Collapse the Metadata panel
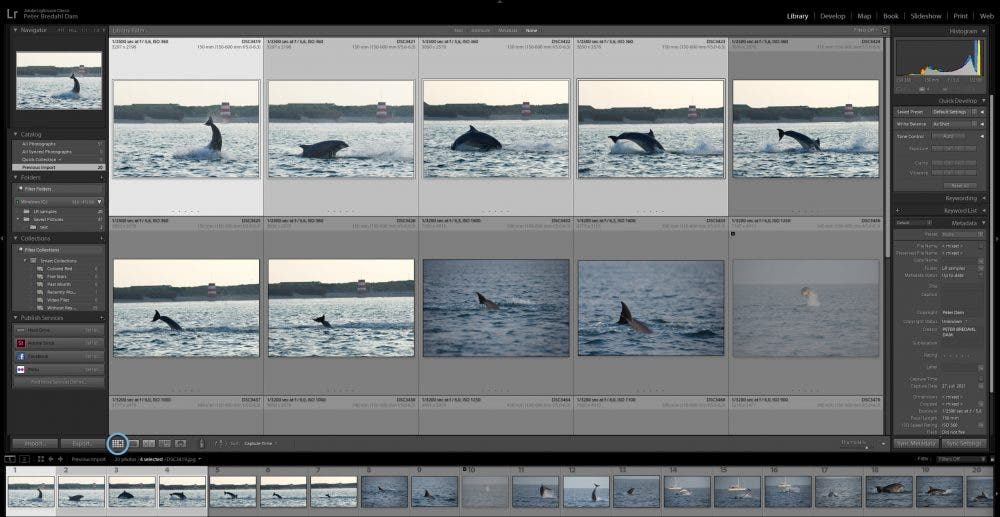This screenshot has height=517, width=1000. pyautogui.click(x=983, y=223)
